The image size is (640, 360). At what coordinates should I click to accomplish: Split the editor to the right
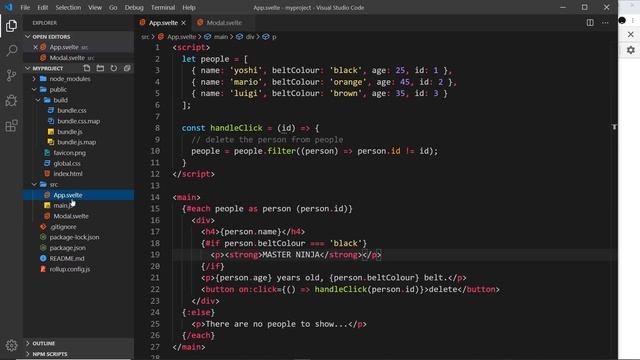pos(590,23)
